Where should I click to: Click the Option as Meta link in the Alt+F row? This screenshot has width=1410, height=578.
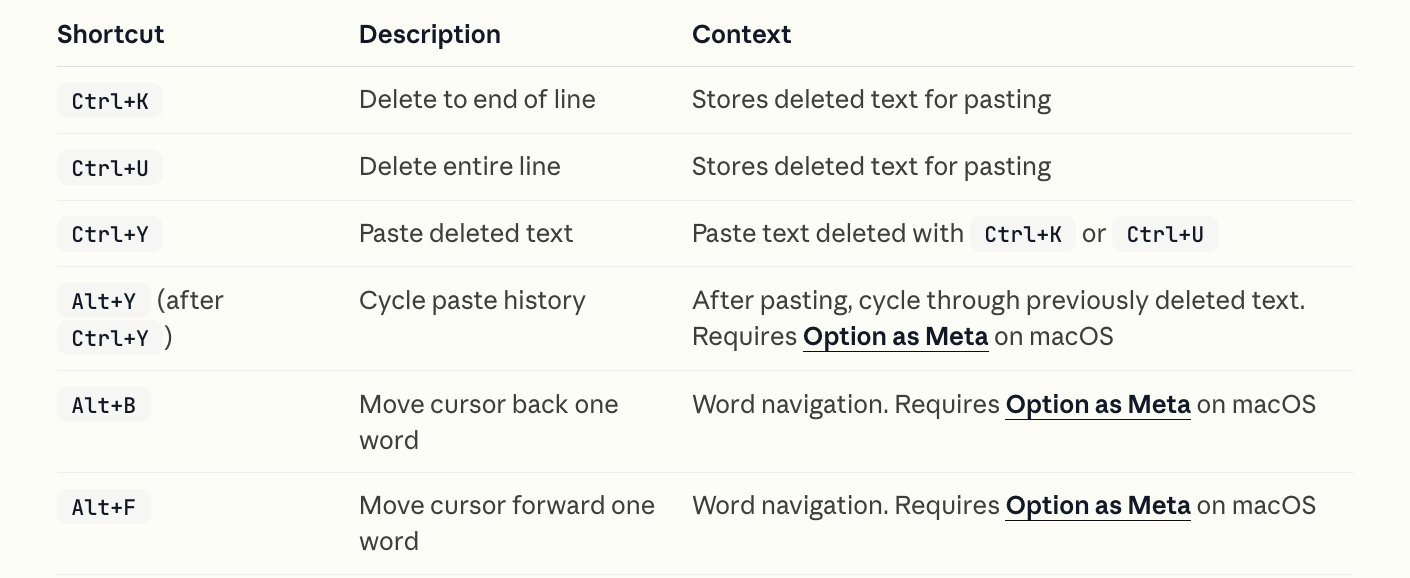coord(1098,506)
